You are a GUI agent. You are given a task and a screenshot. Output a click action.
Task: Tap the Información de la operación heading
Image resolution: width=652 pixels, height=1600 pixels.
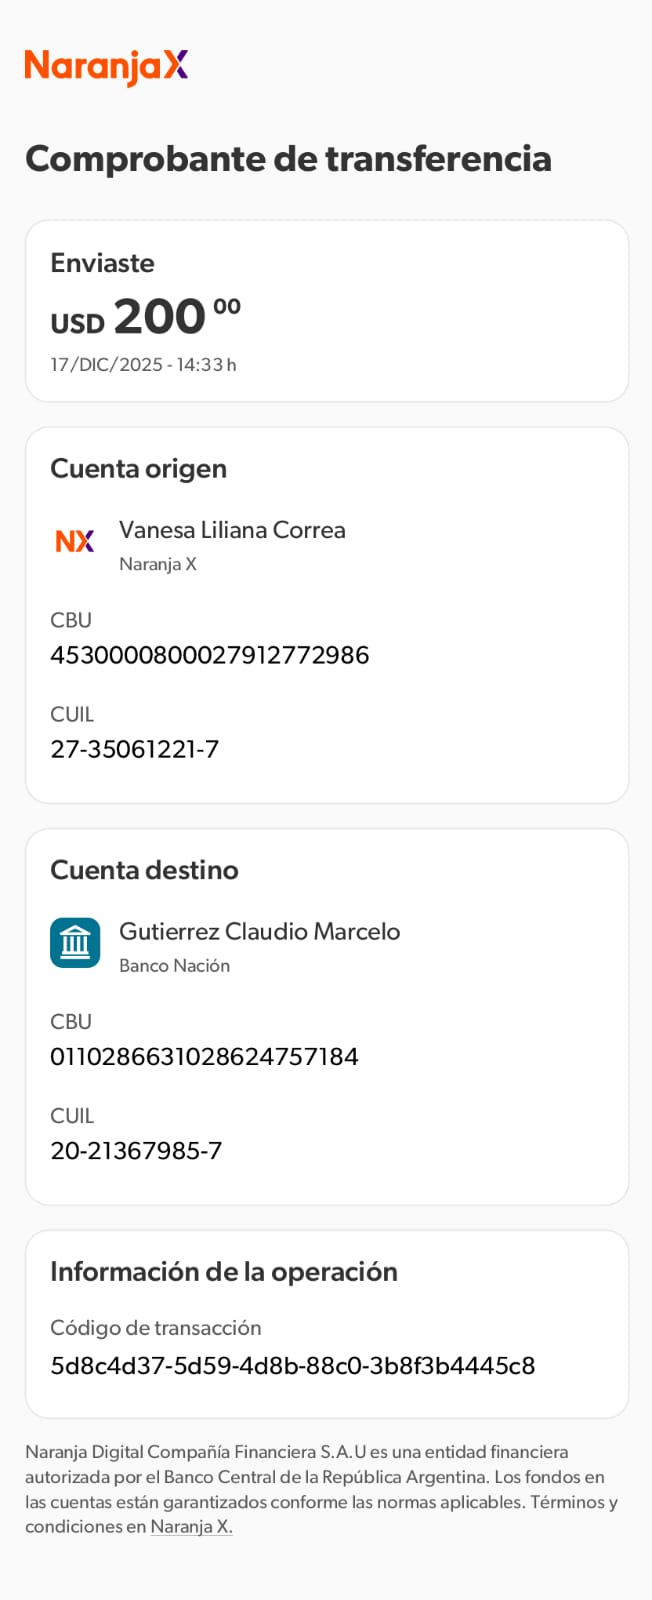point(224,1272)
